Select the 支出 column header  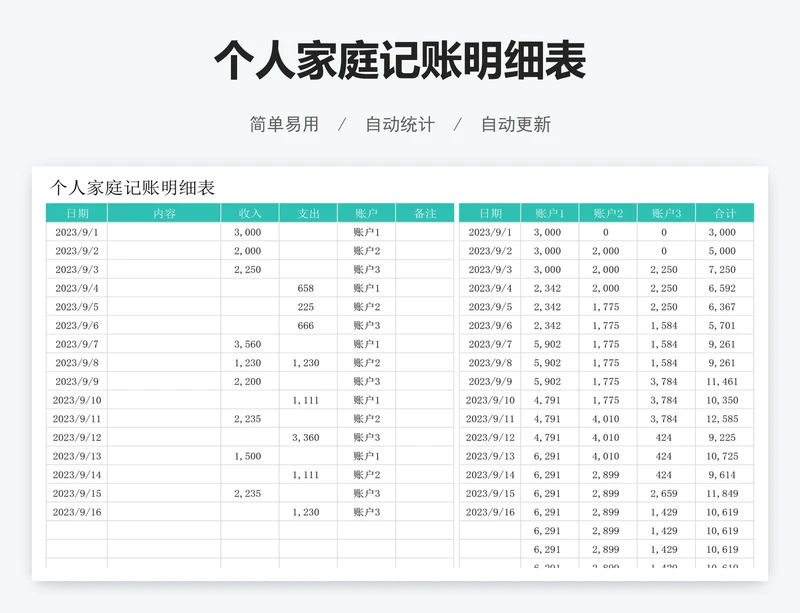(x=308, y=213)
